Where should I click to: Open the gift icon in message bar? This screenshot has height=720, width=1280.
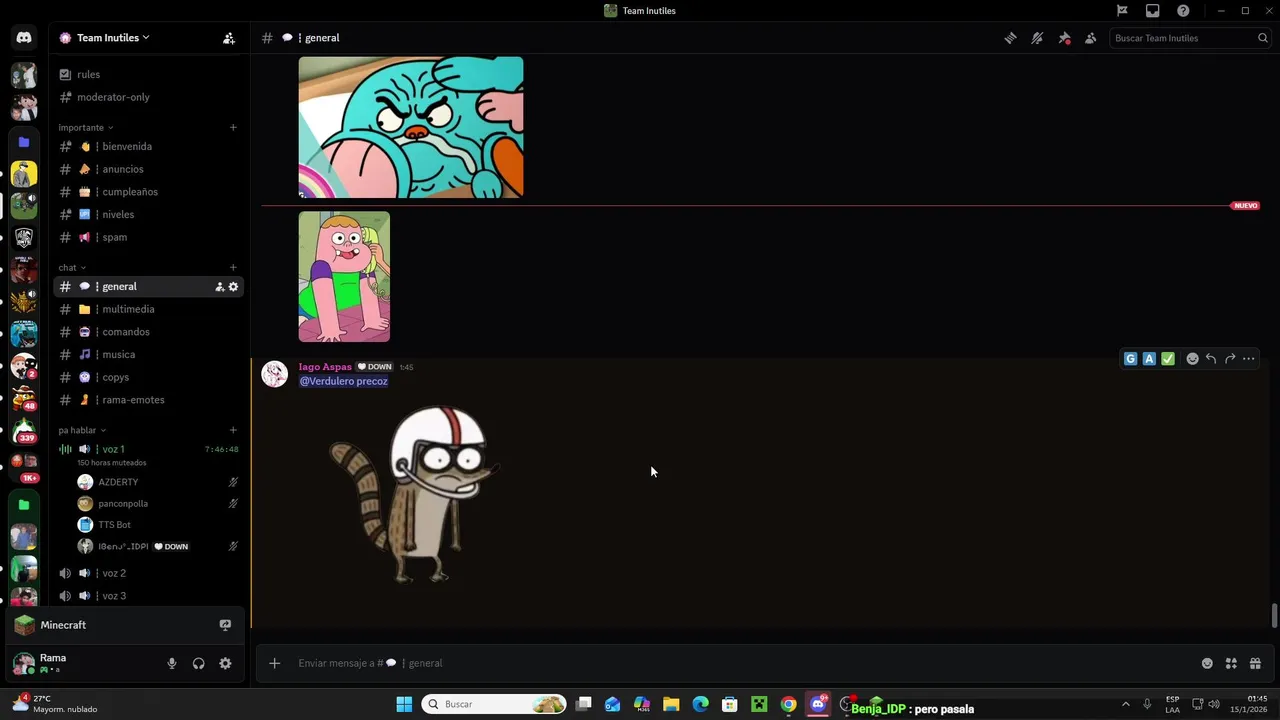tap(1255, 663)
